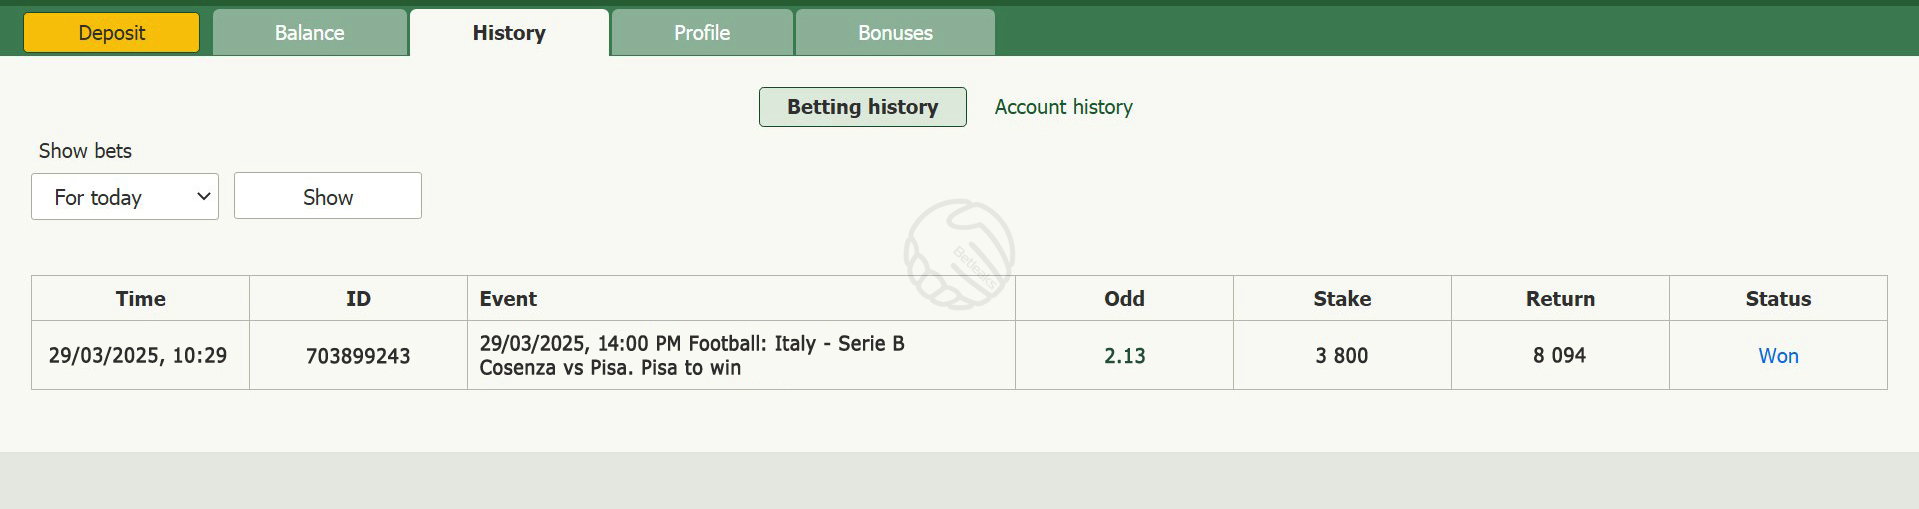Click the dropdown chevron arrow
Viewport: 1919px width, 509px height.
(x=203, y=196)
